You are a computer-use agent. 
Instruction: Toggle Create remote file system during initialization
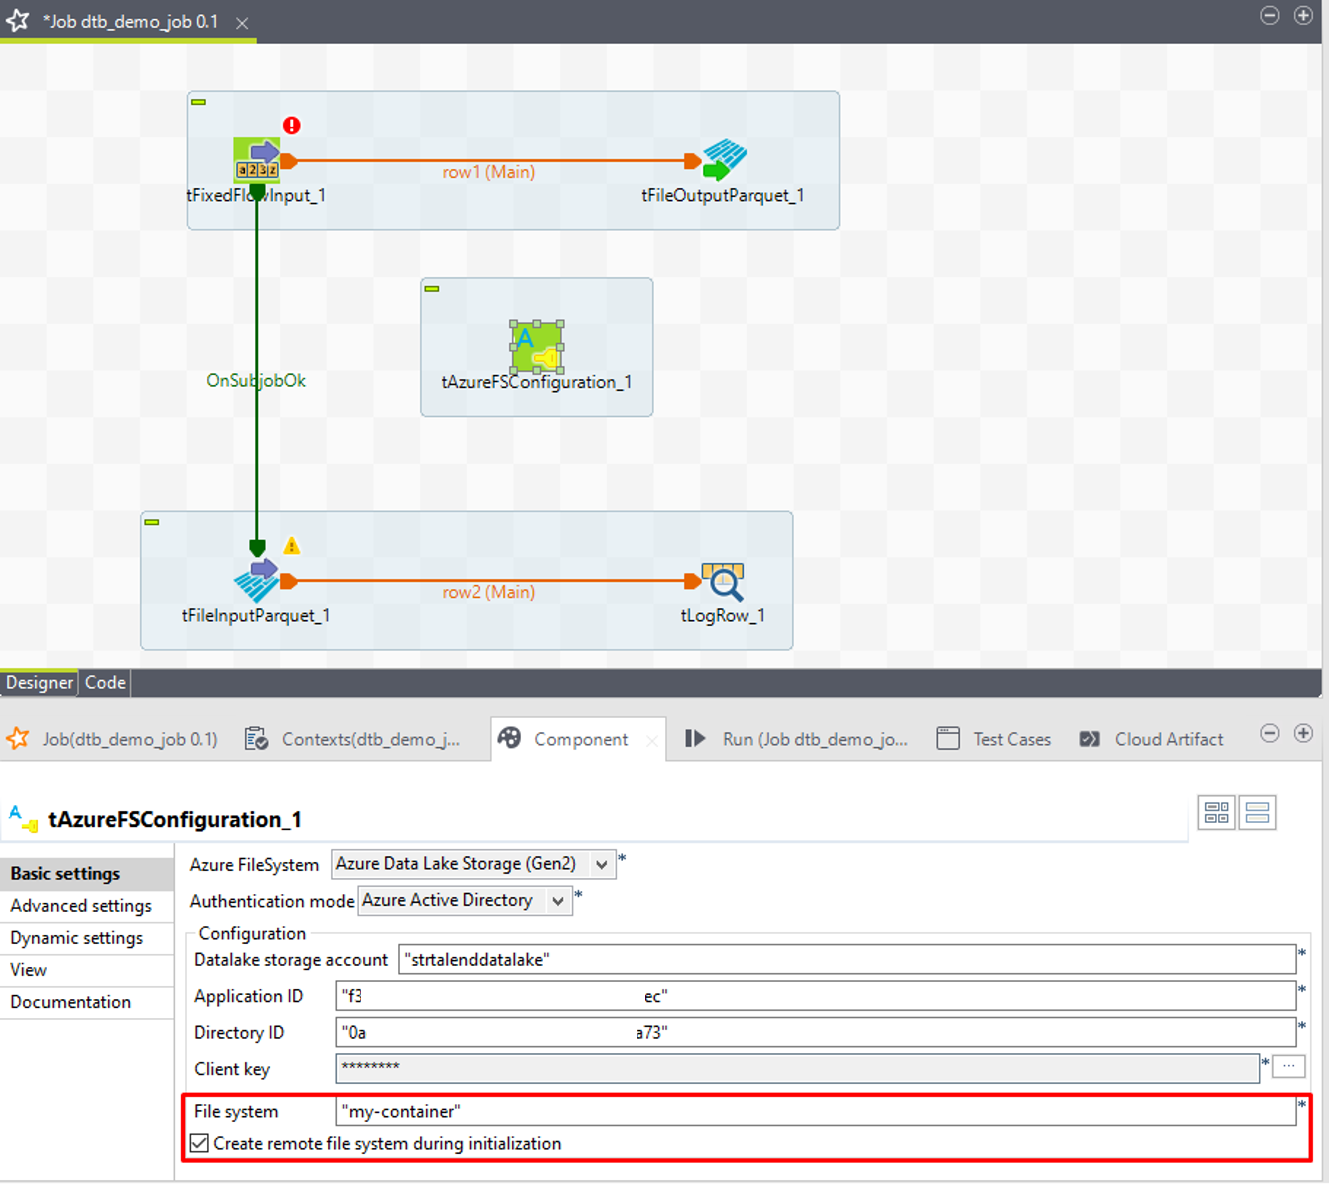click(200, 1143)
